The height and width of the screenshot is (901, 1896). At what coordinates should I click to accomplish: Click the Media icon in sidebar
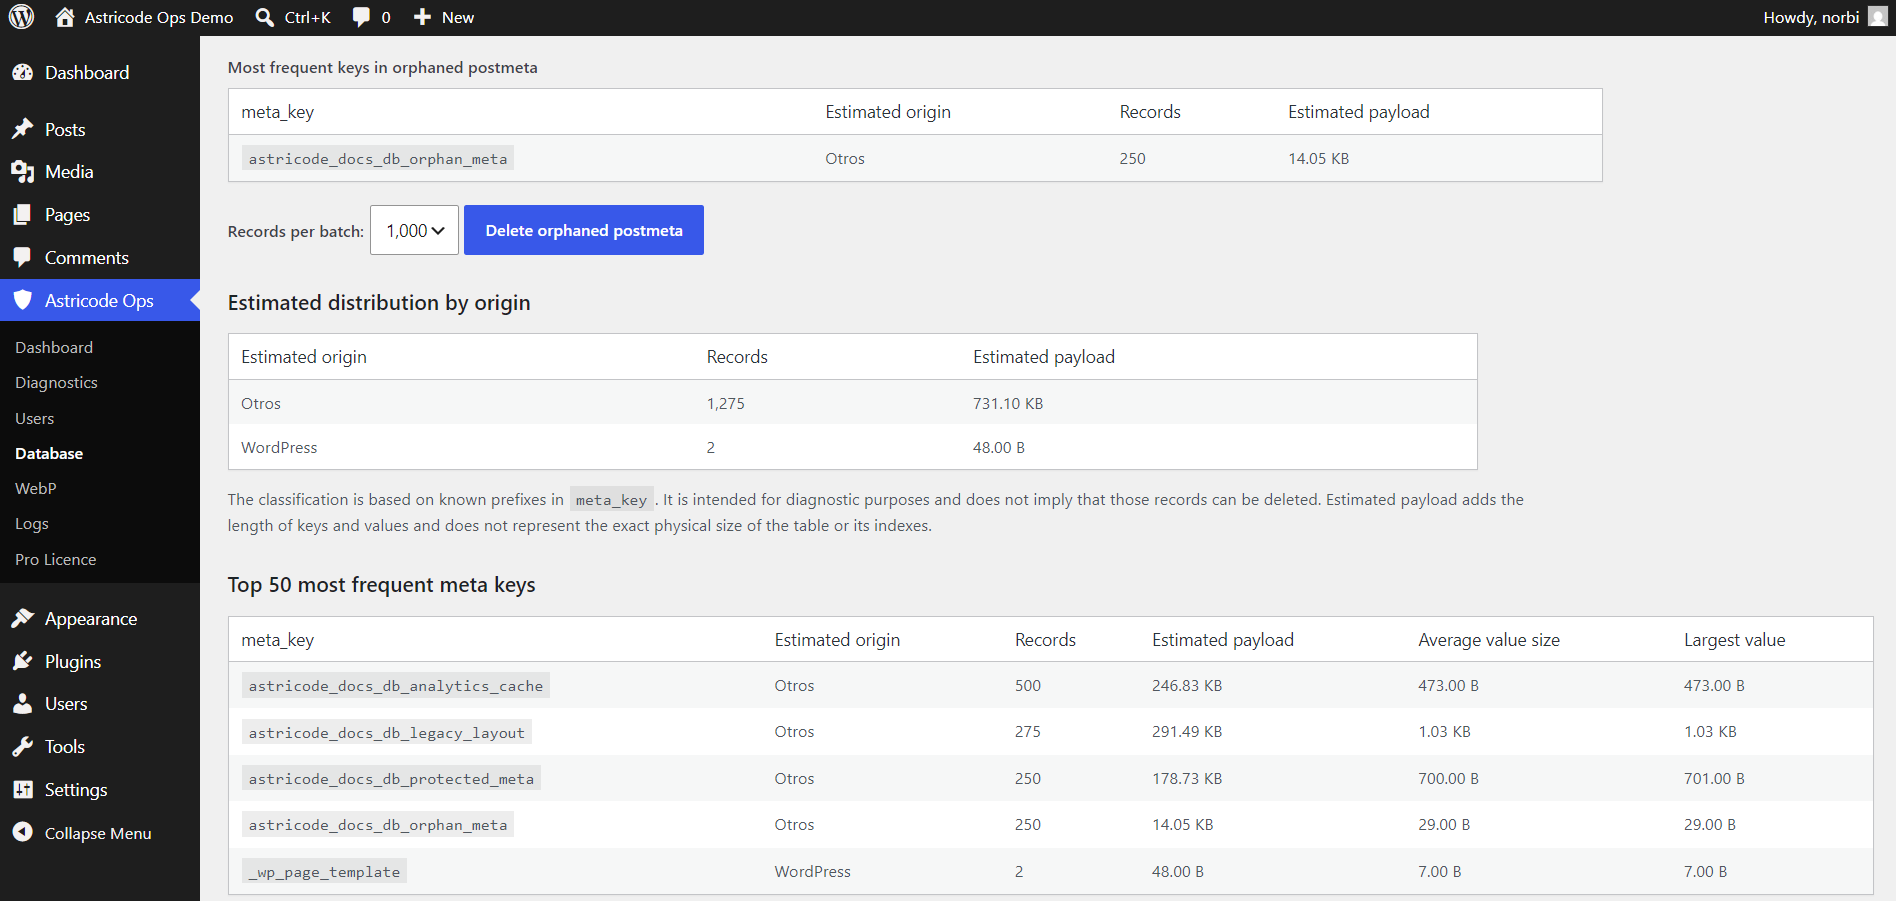tap(22, 172)
